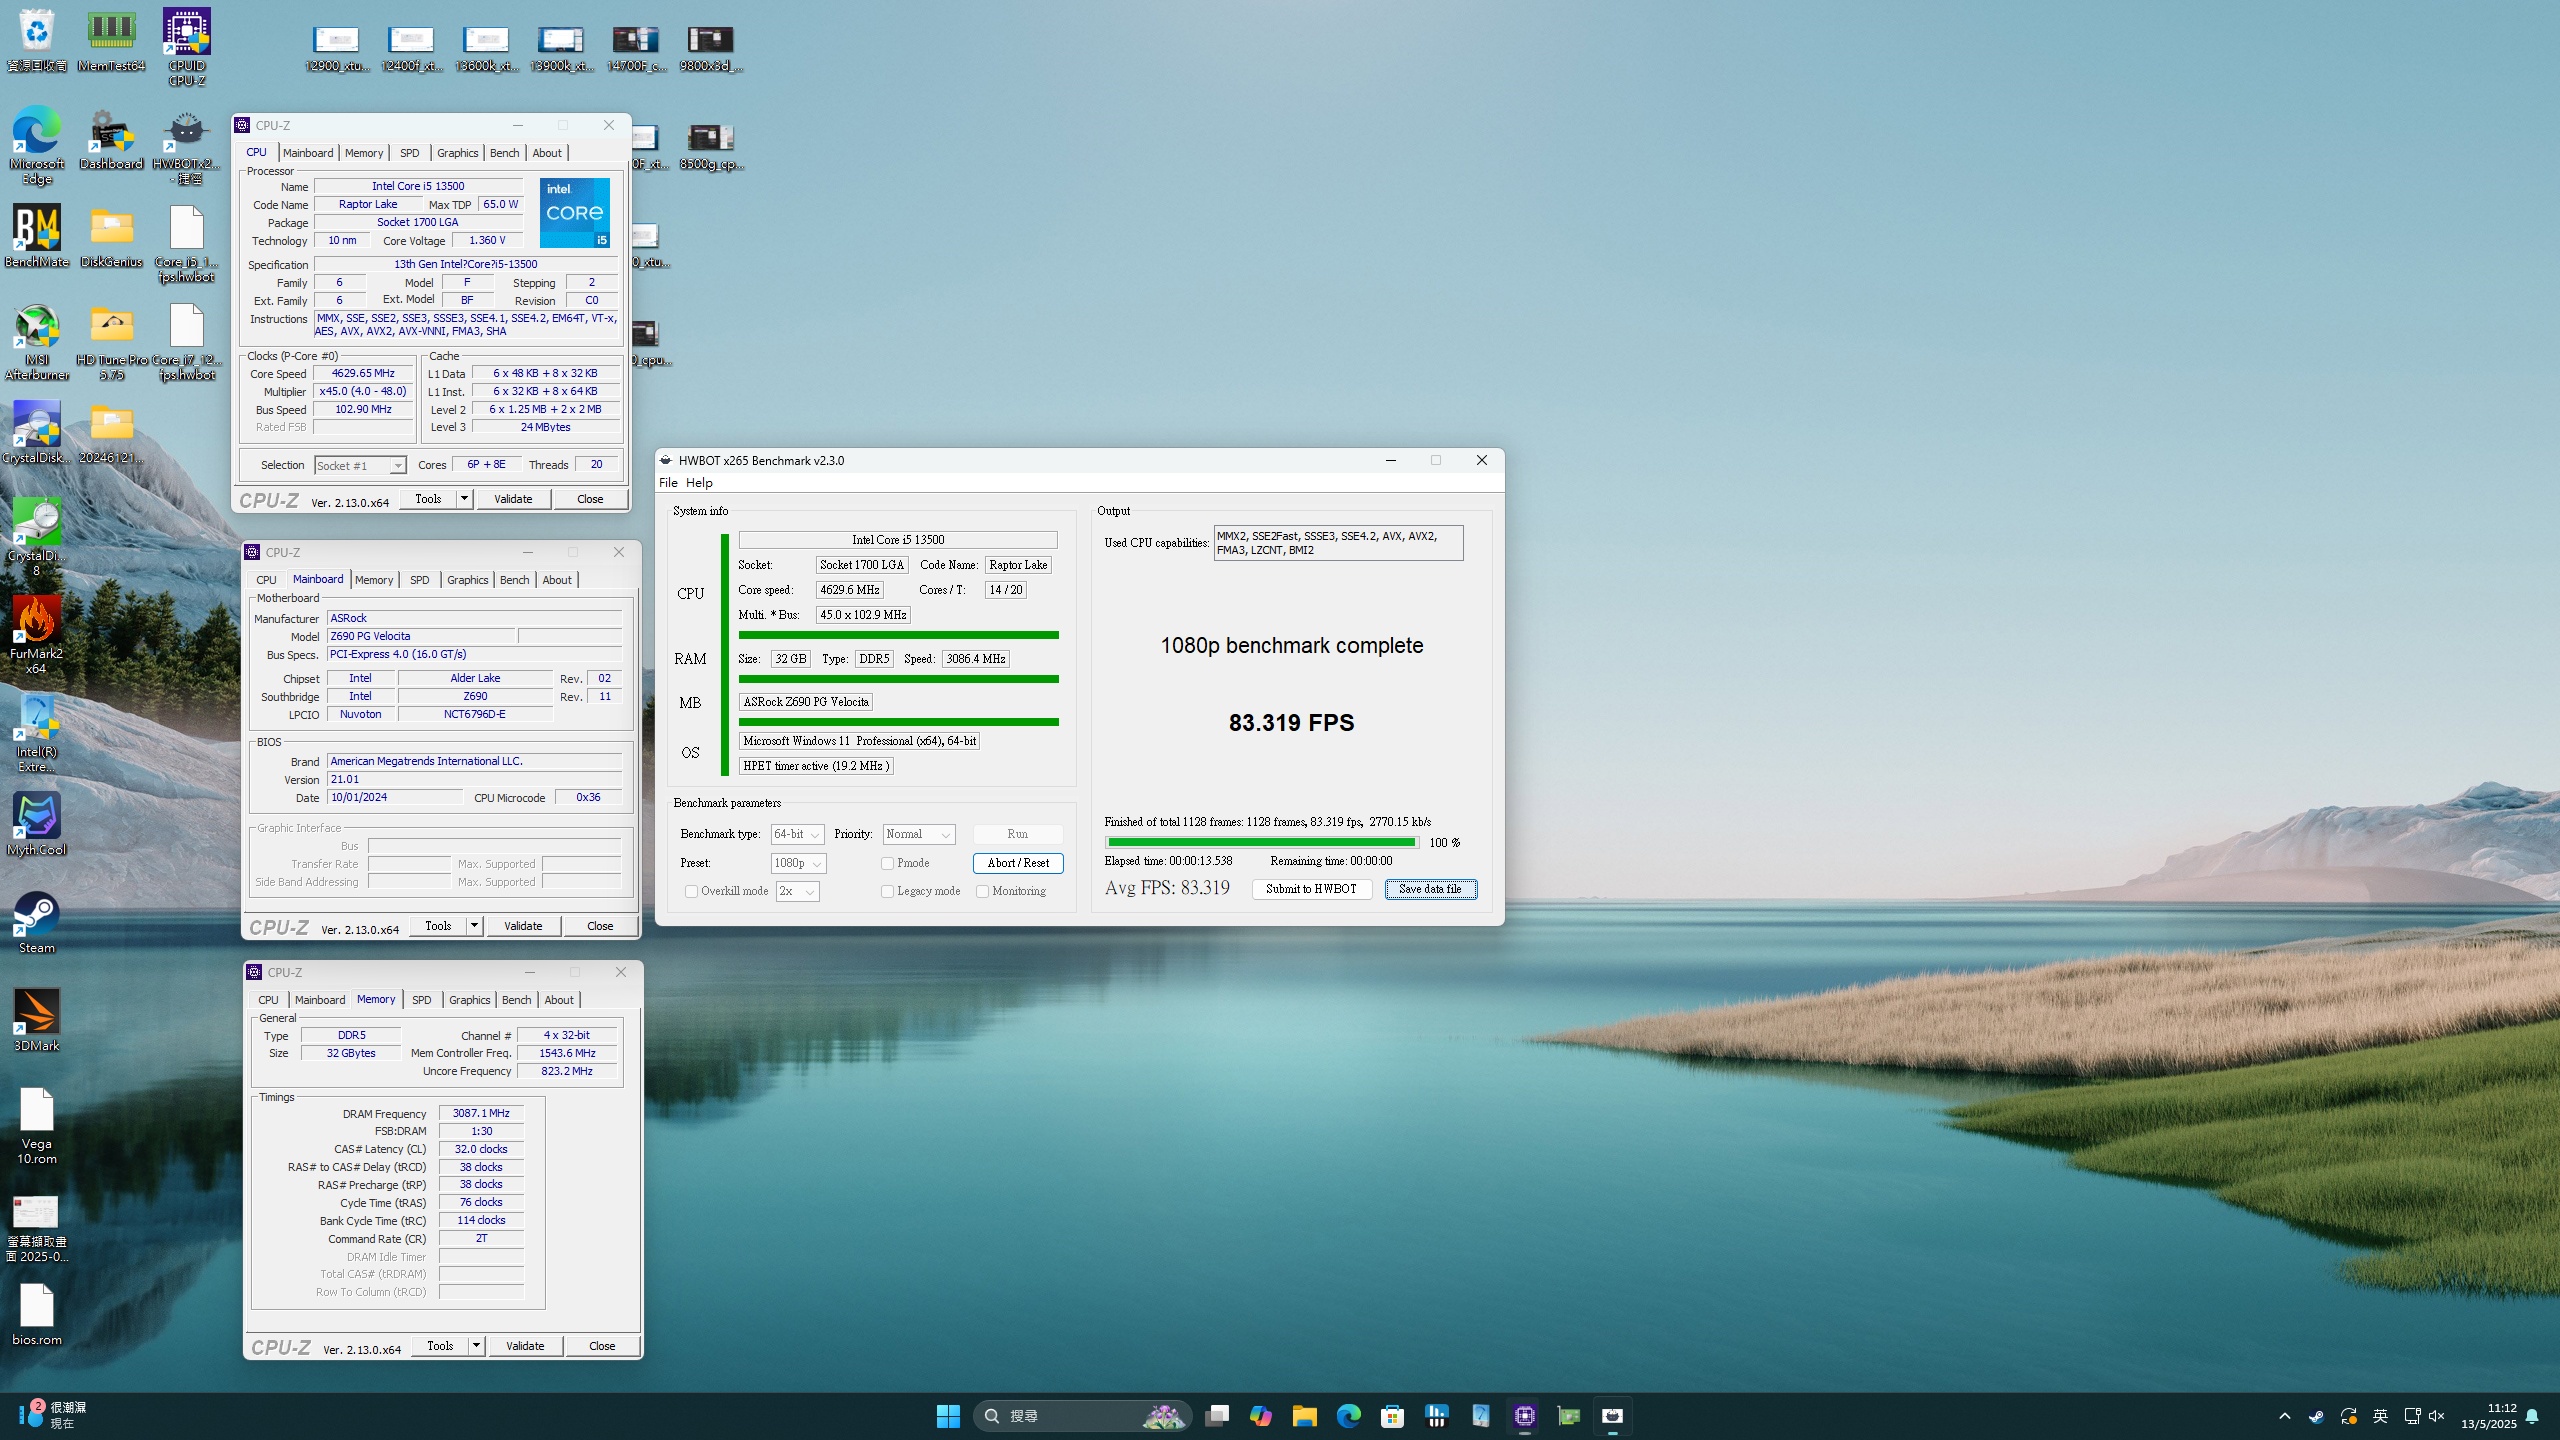Open File Explorer from the taskbar
This screenshot has height=1440, width=2560.
[1304, 1416]
